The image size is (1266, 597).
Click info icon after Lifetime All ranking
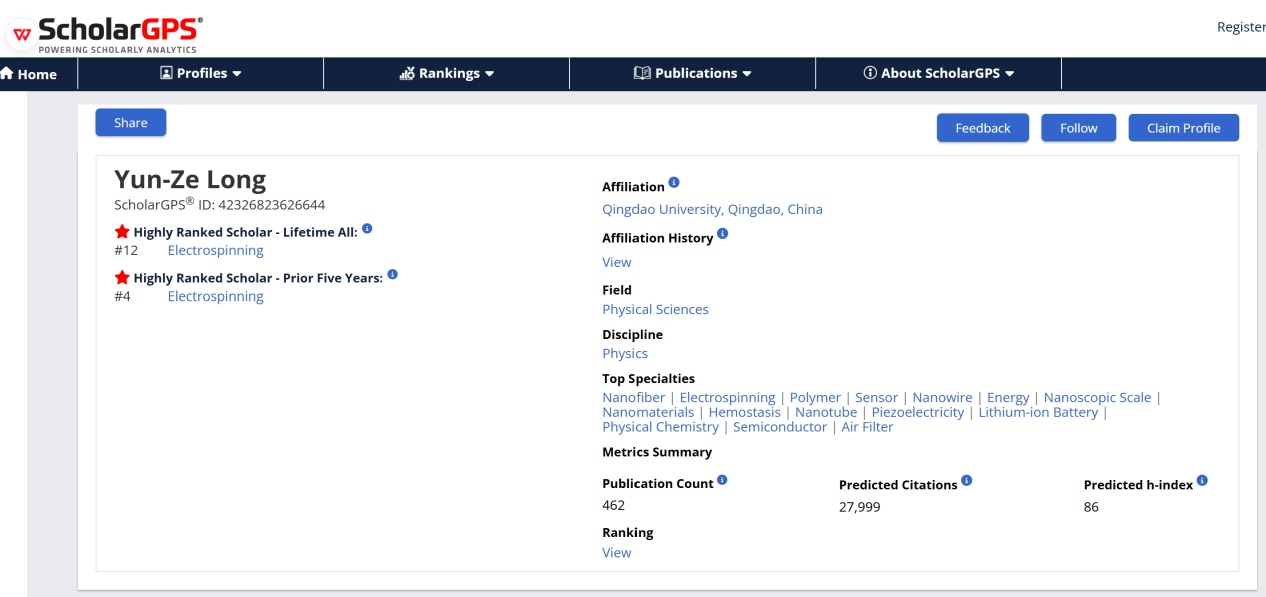pos(367,229)
